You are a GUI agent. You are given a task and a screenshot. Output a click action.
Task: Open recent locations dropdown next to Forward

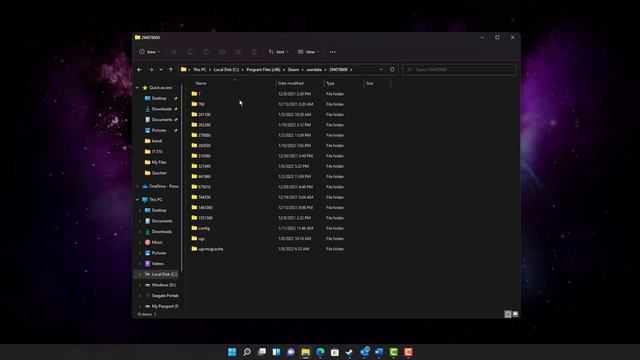point(161,70)
